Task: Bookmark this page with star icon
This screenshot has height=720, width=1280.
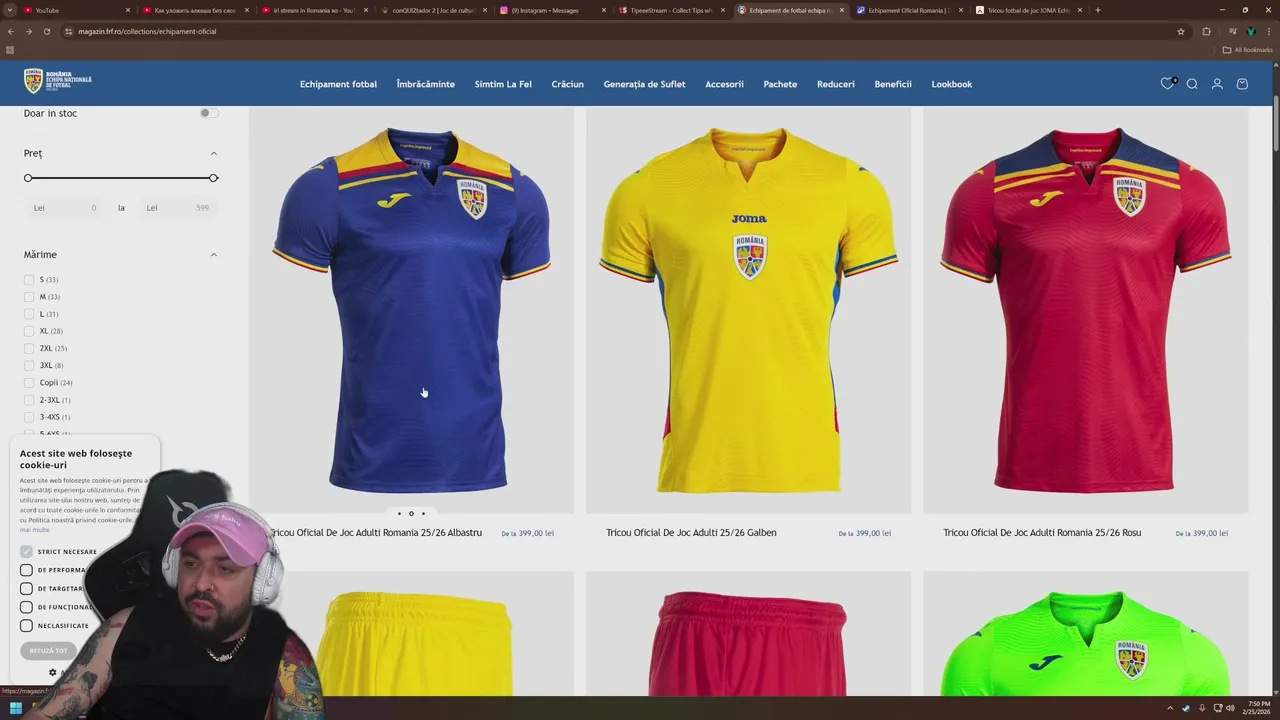Action: [x=1181, y=31]
